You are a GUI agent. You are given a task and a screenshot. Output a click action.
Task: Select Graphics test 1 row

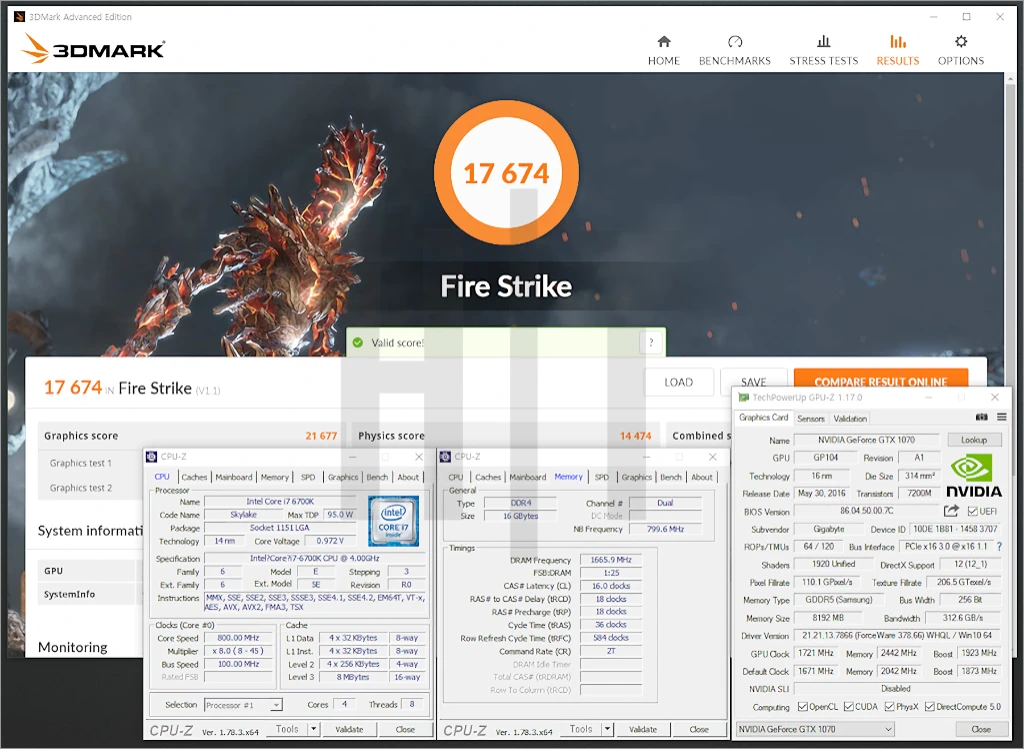pyautogui.click(x=90, y=463)
